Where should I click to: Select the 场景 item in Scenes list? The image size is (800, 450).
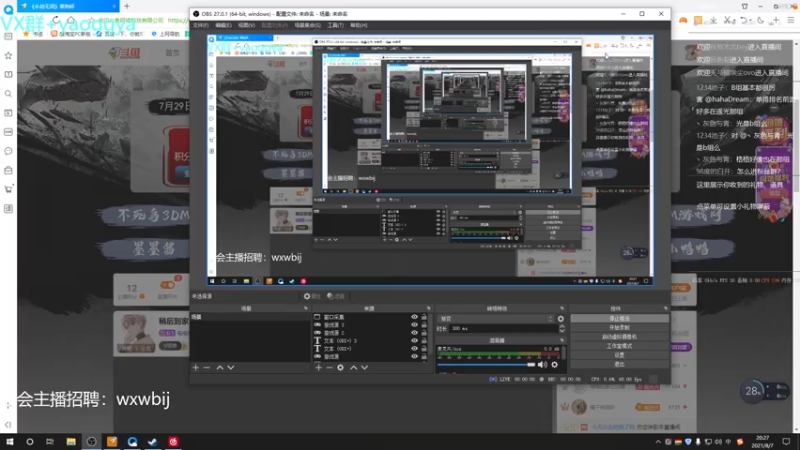point(250,317)
